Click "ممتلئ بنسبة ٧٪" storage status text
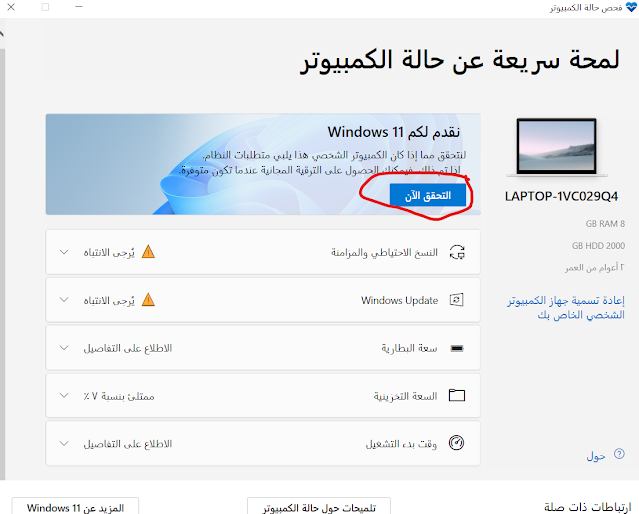Viewport: 639px width, 514px height. click(119, 396)
